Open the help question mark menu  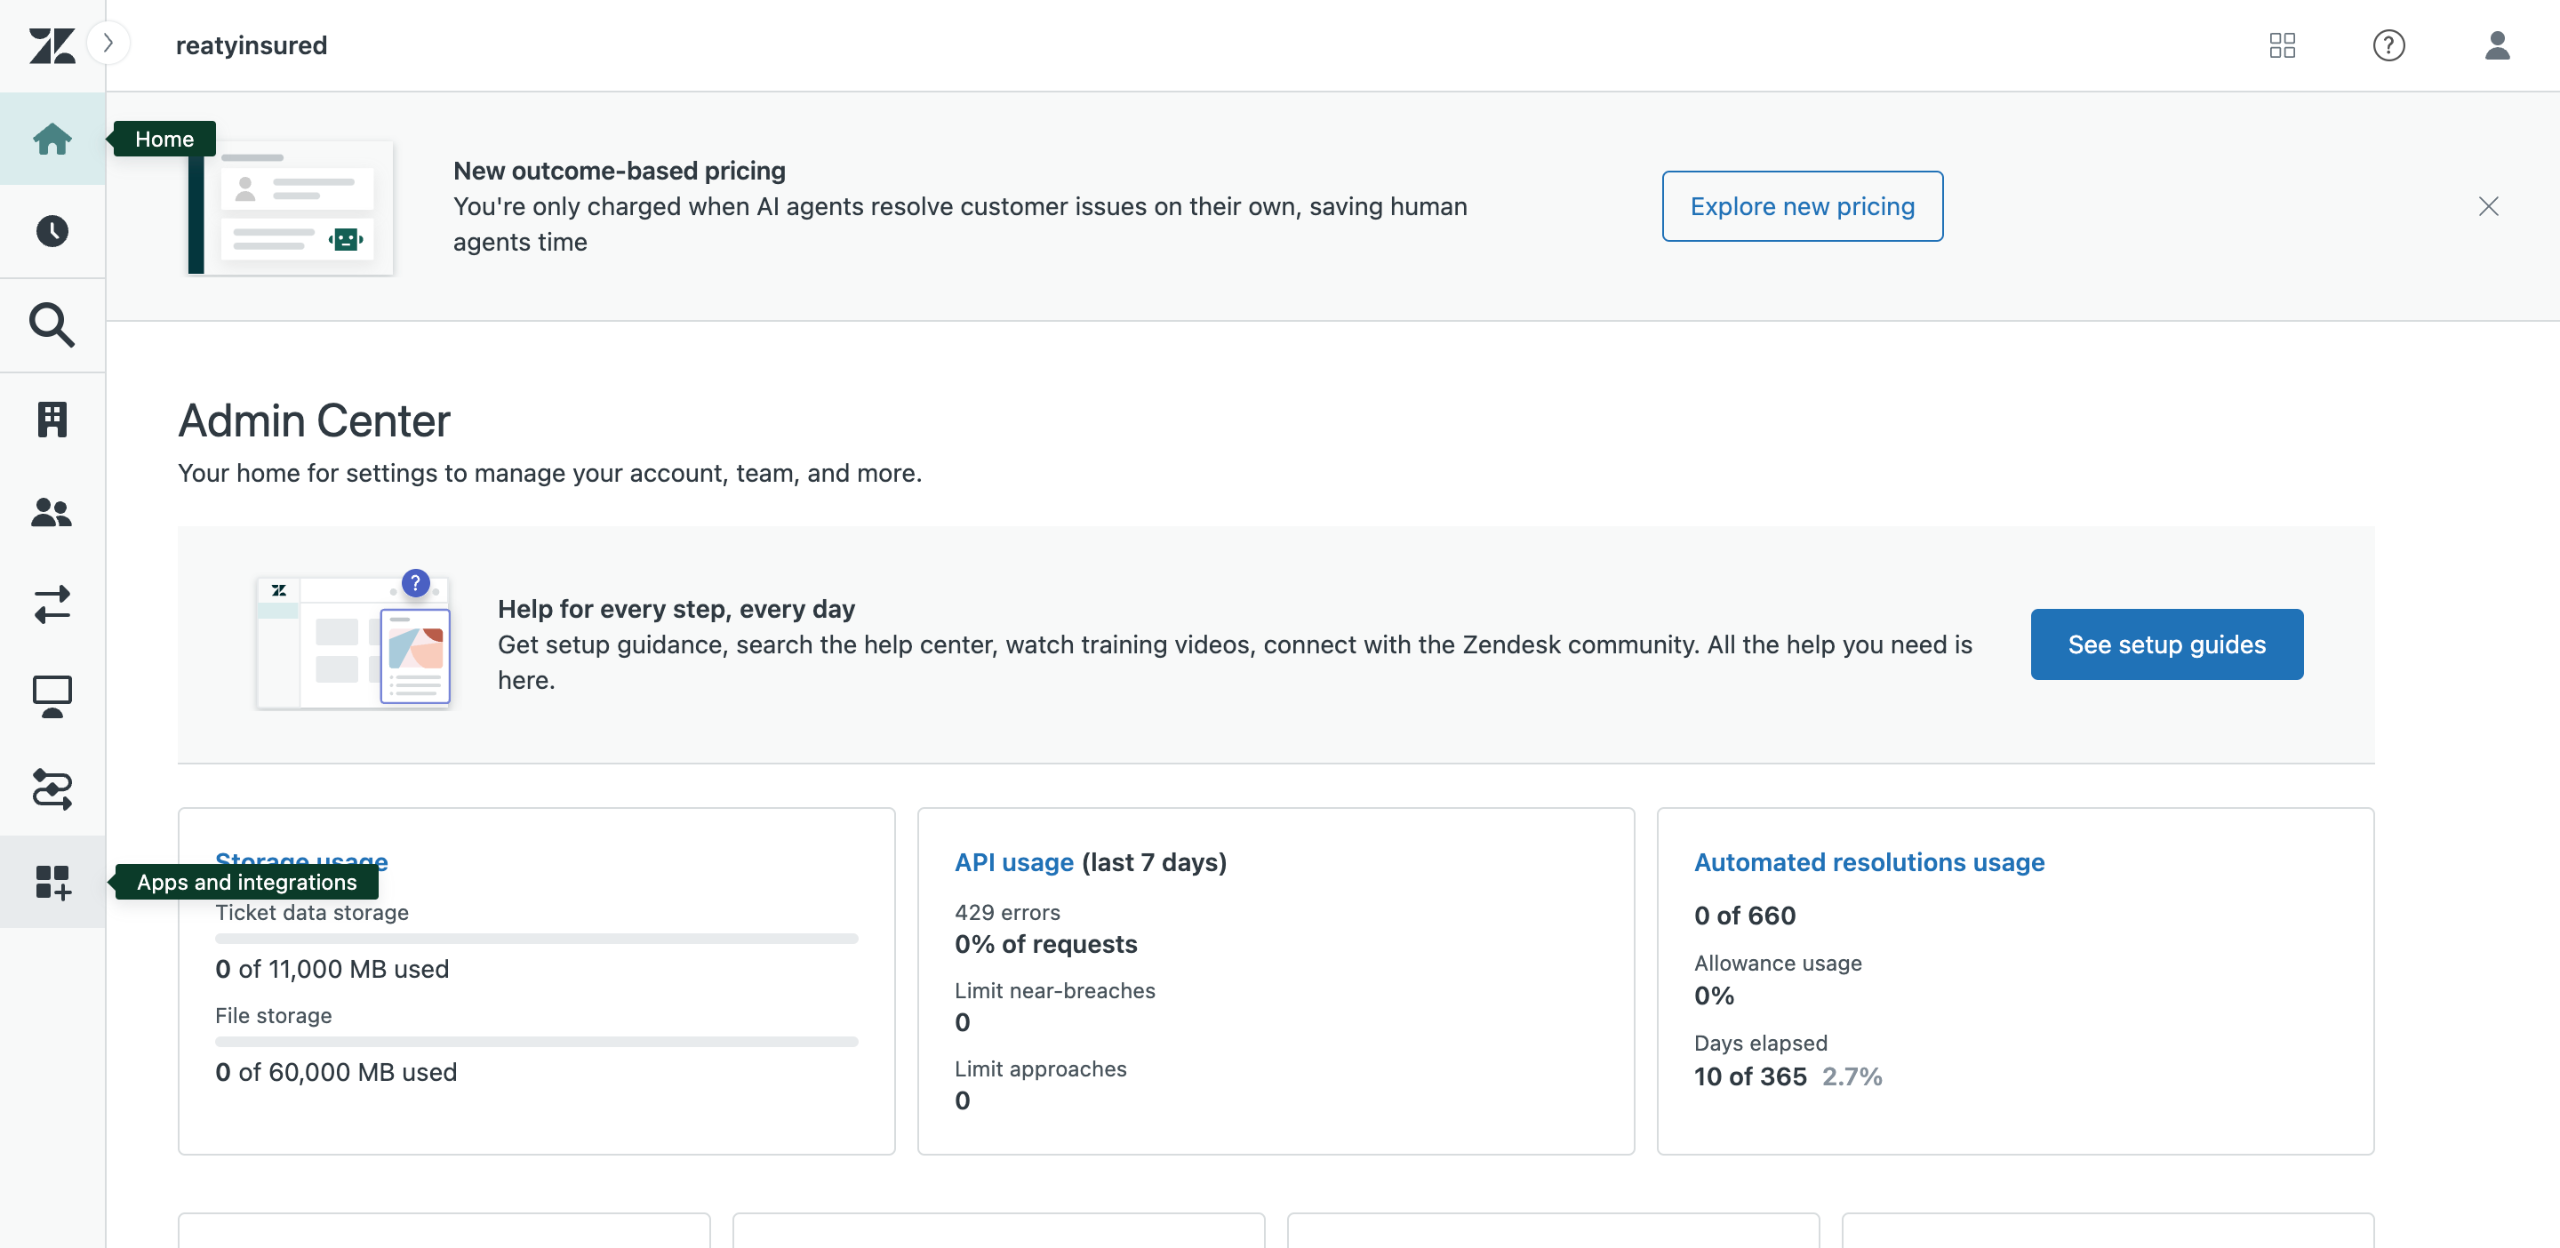[x=2389, y=45]
